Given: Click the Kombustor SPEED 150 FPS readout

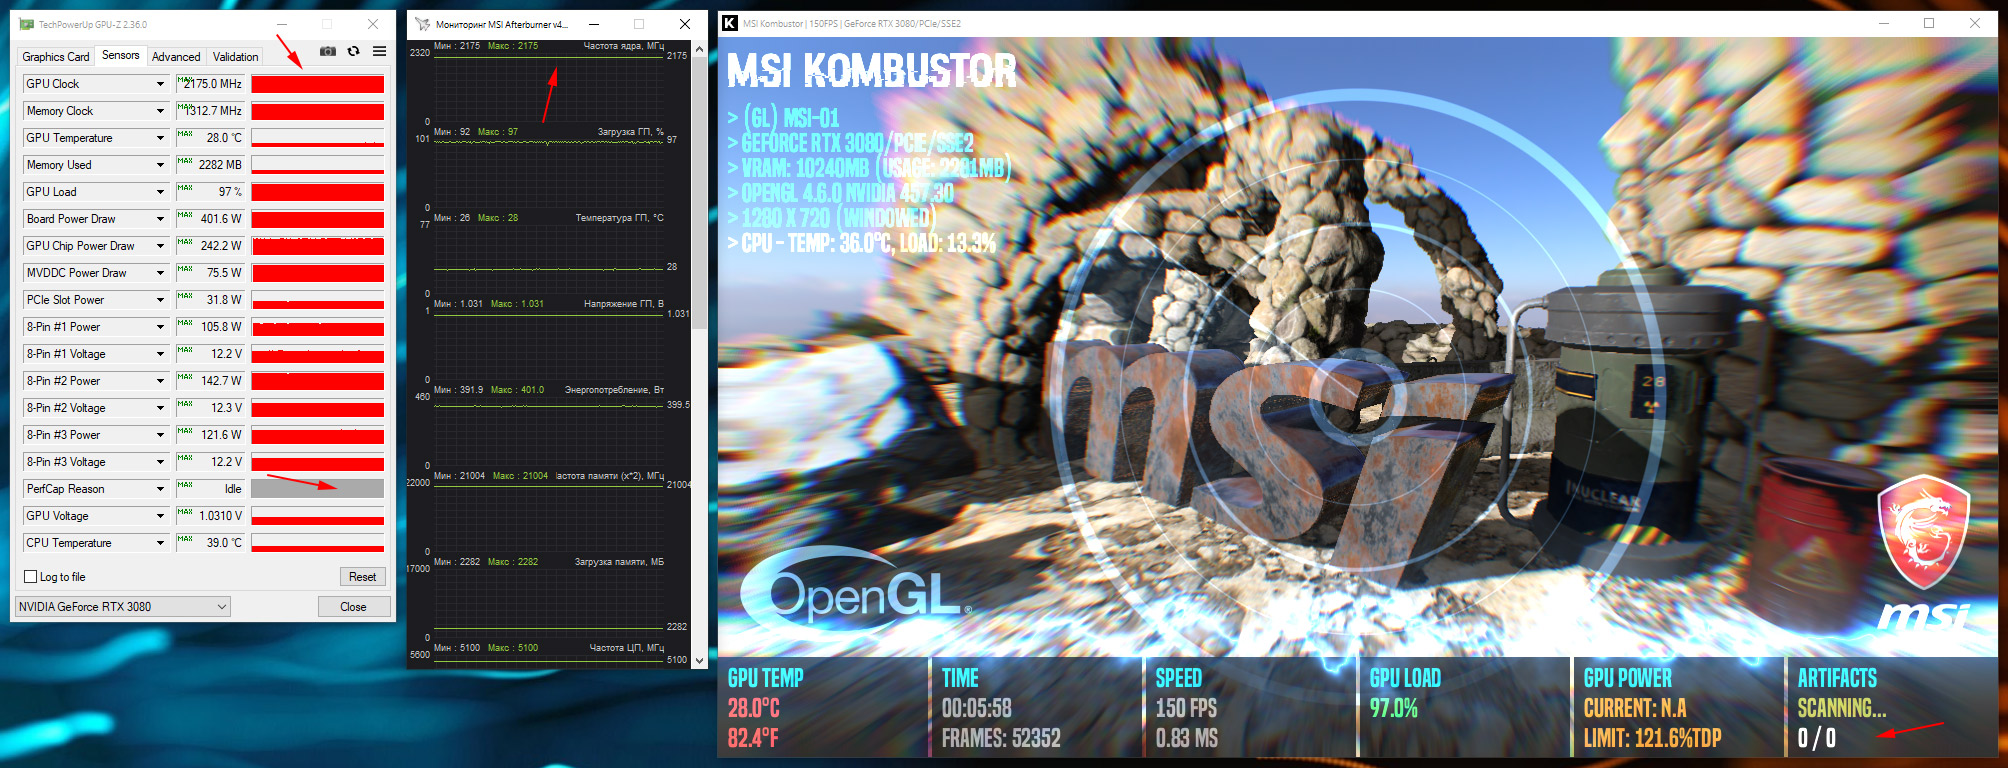Looking at the screenshot, I should [1186, 708].
